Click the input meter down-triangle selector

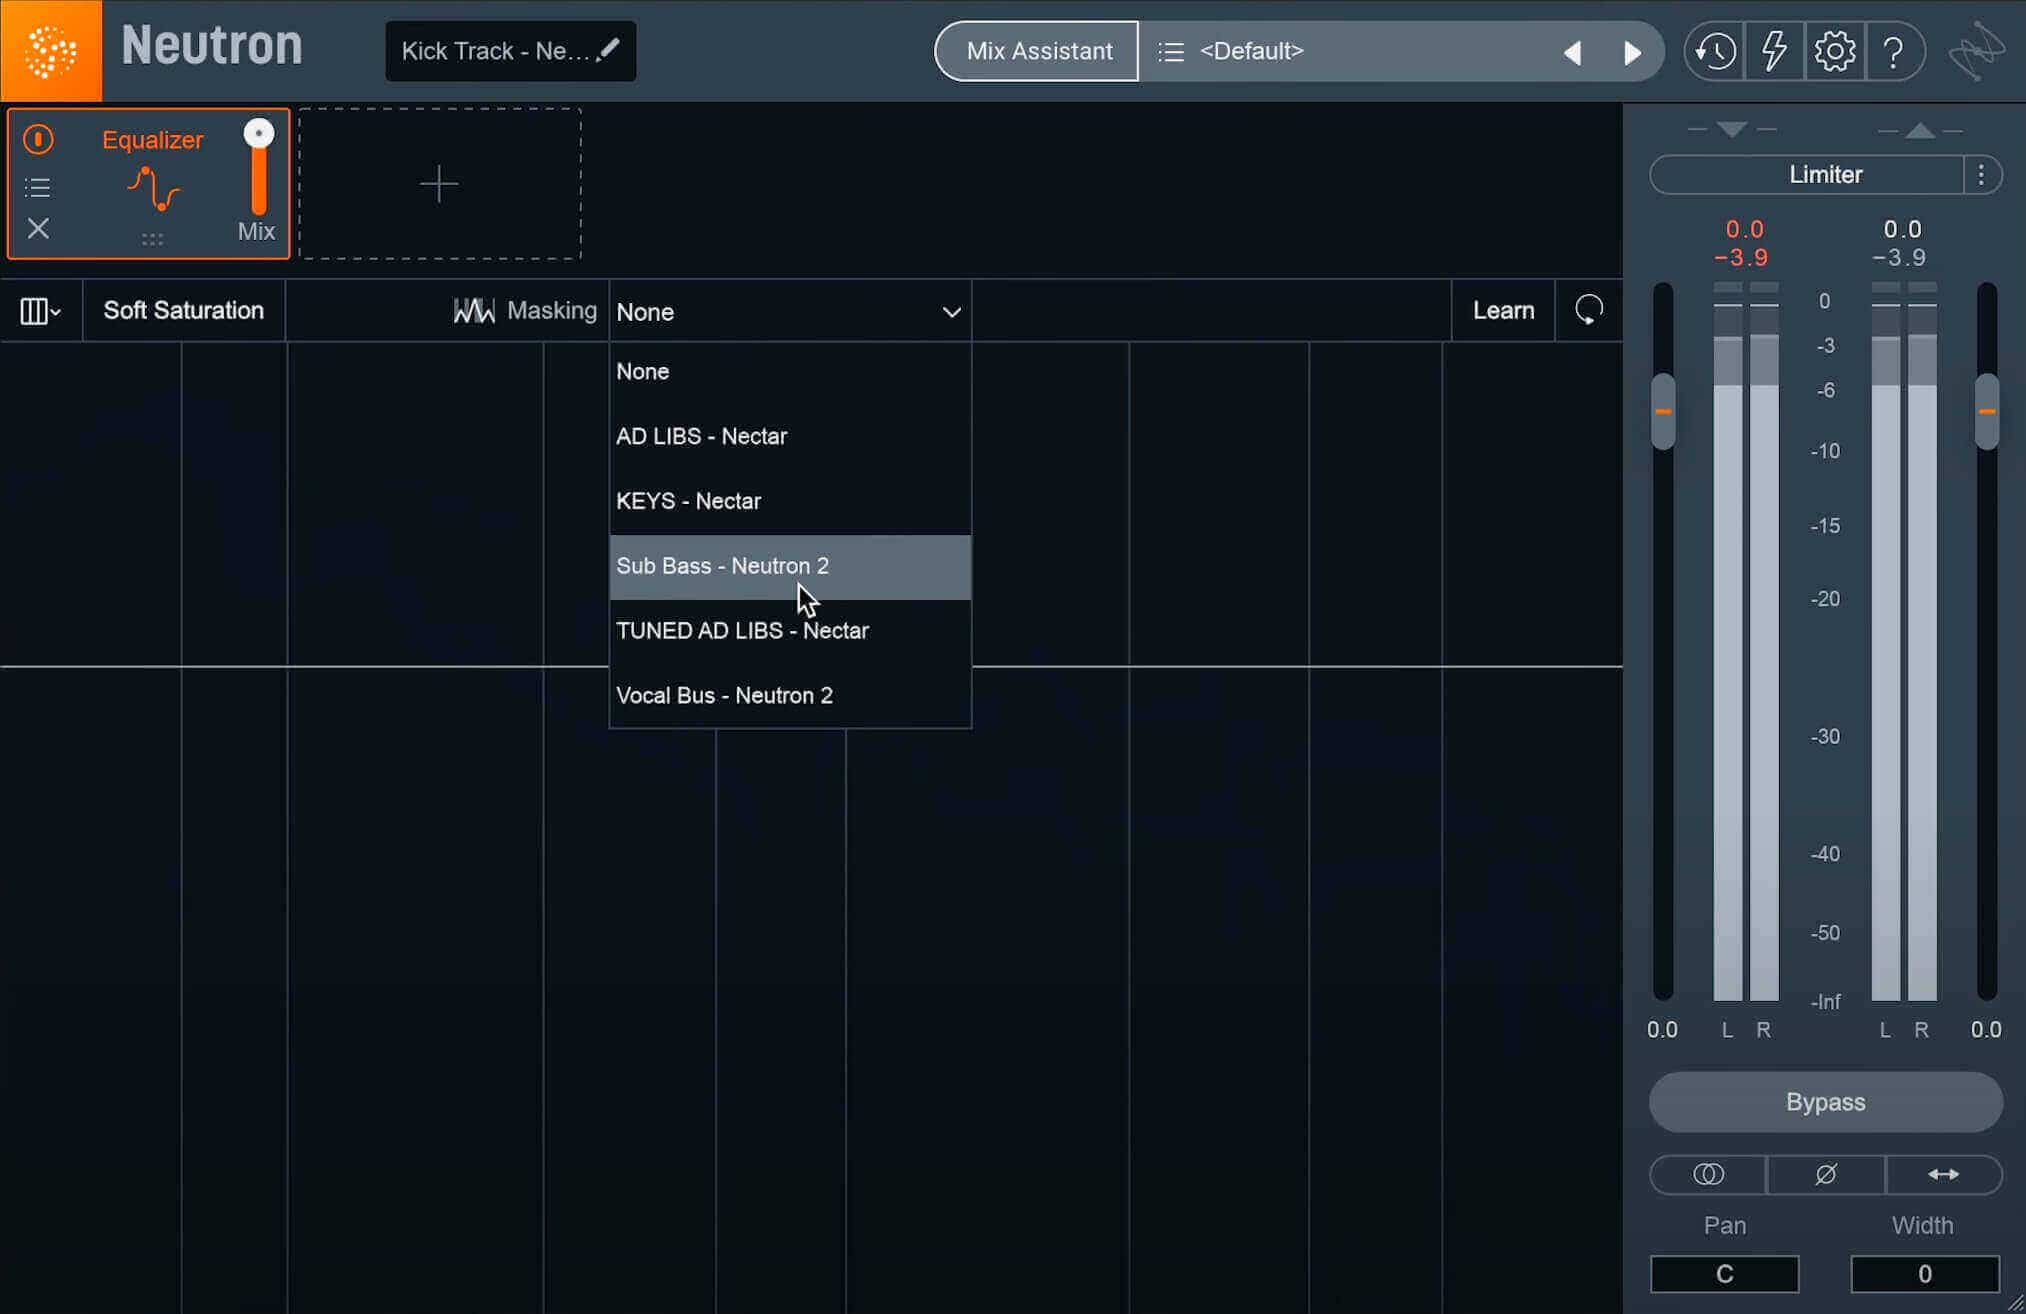(1732, 129)
